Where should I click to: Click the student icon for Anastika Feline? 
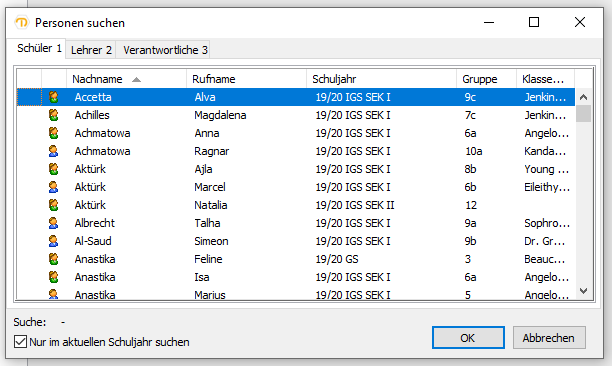(53, 259)
